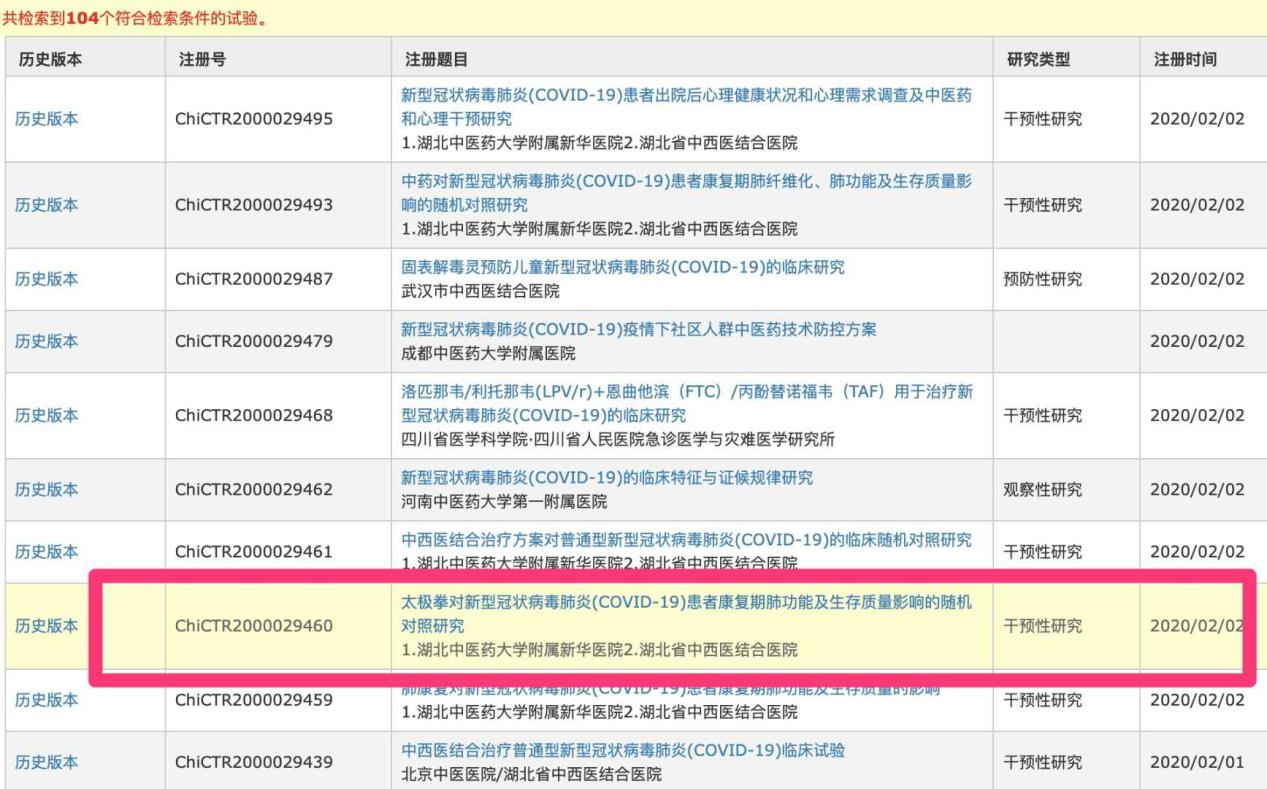Open the 社区人群中医药技术防控方案 trial title
The image size is (1267, 789).
coord(639,331)
